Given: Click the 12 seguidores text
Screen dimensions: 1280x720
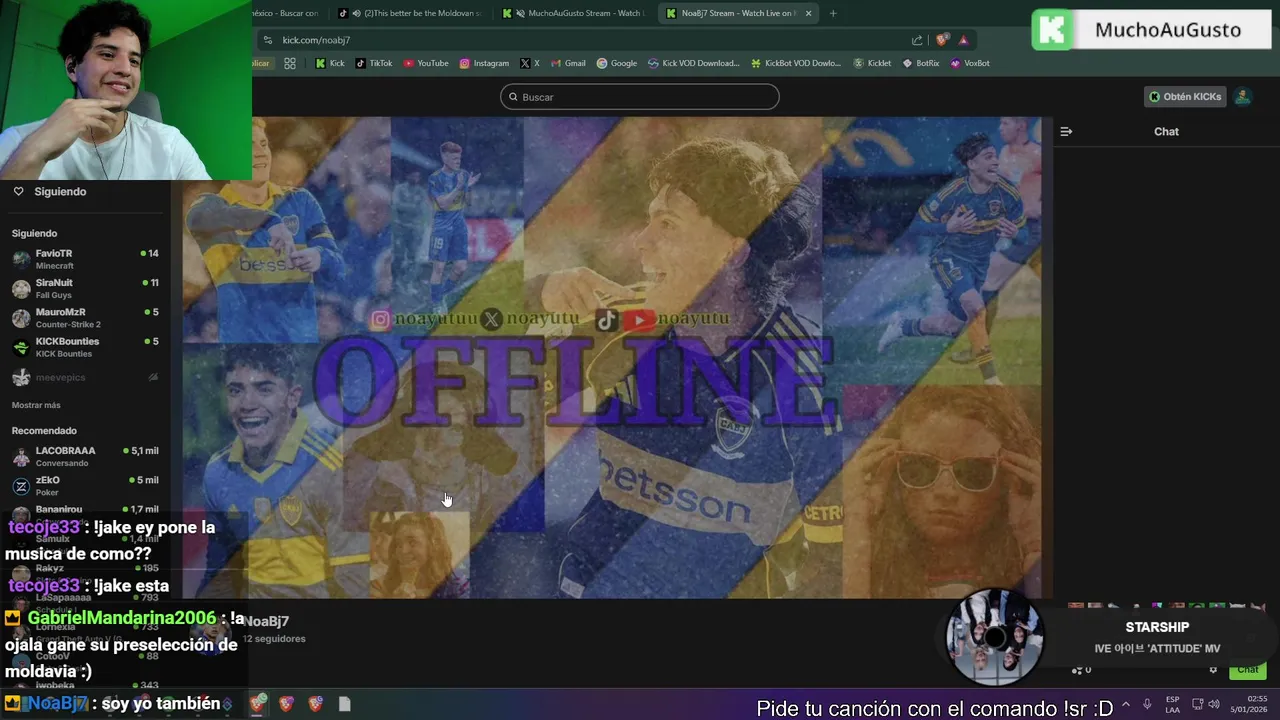Looking at the screenshot, I should [273, 639].
